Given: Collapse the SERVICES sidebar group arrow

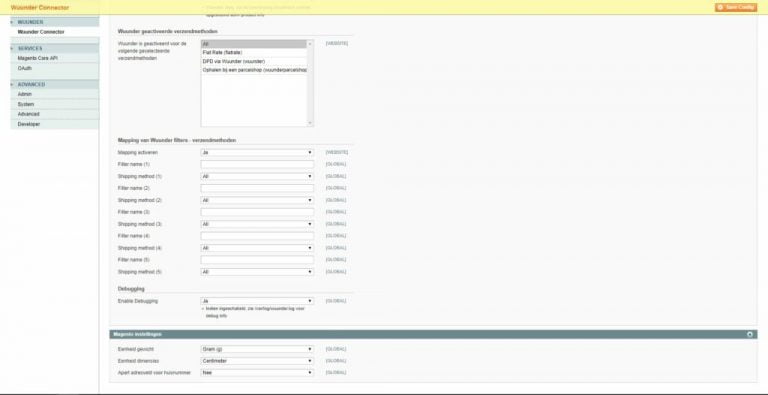Looking at the screenshot, I should coord(12,49).
